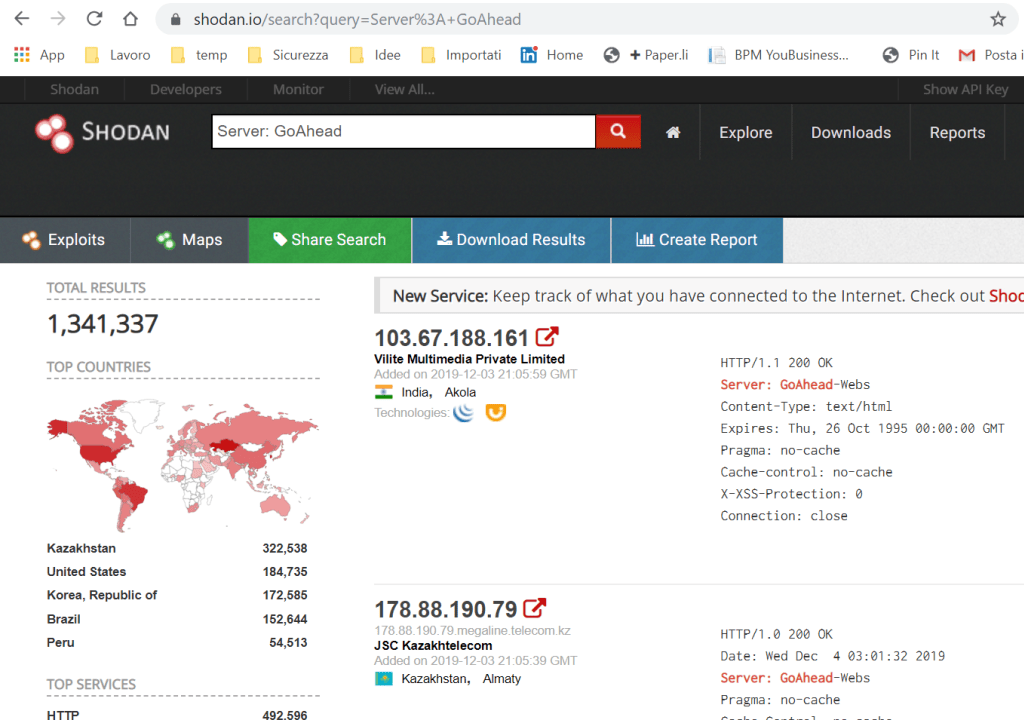Open external link icon beside 103.67.188.161
Image resolution: width=1024 pixels, height=720 pixels.
(547, 336)
